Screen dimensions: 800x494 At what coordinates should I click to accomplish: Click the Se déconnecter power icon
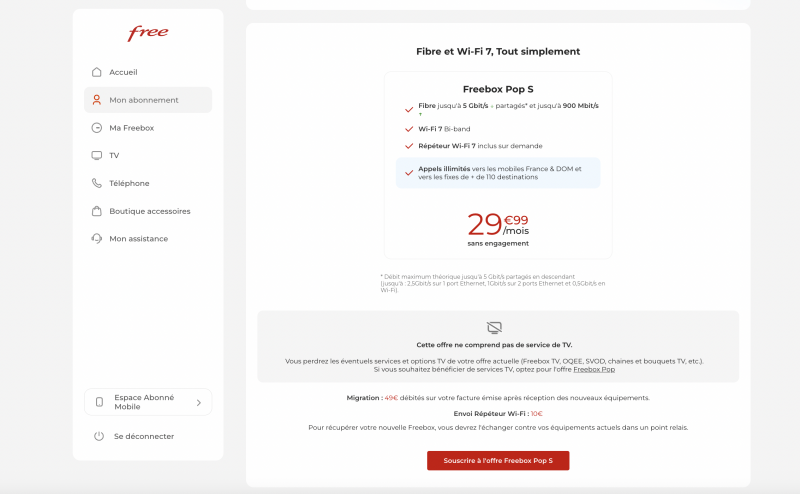coord(99,436)
